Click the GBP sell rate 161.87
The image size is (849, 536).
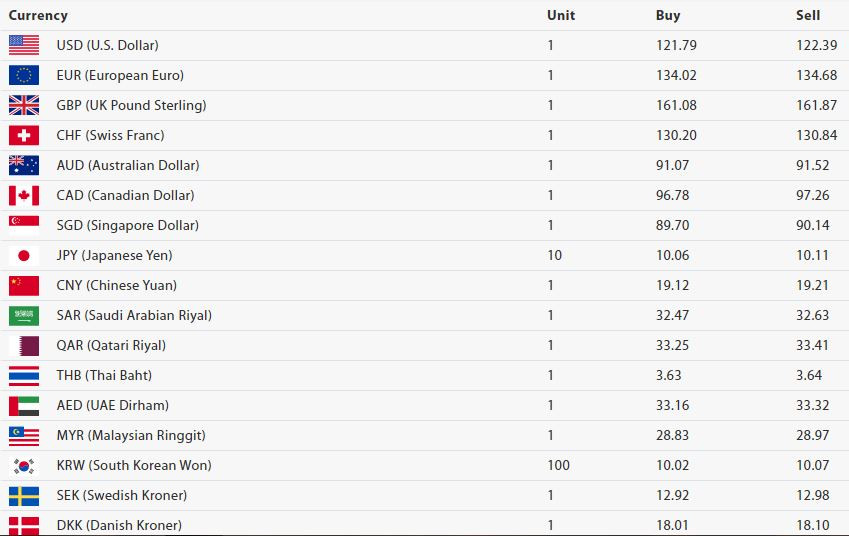pyautogui.click(x=817, y=105)
